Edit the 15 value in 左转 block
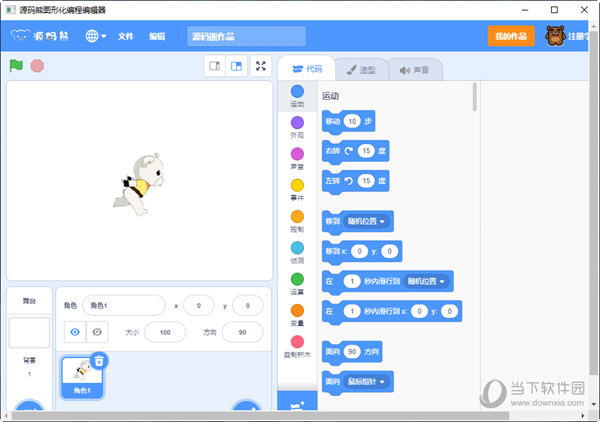Viewport: 600px width, 422px height. pos(366,181)
